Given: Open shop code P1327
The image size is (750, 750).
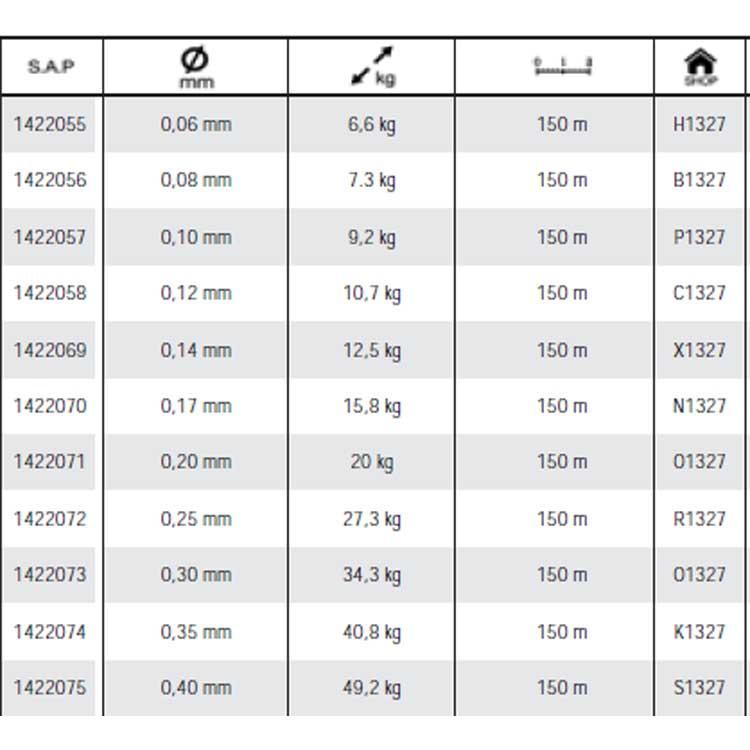Looking at the screenshot, I should 699,237.
